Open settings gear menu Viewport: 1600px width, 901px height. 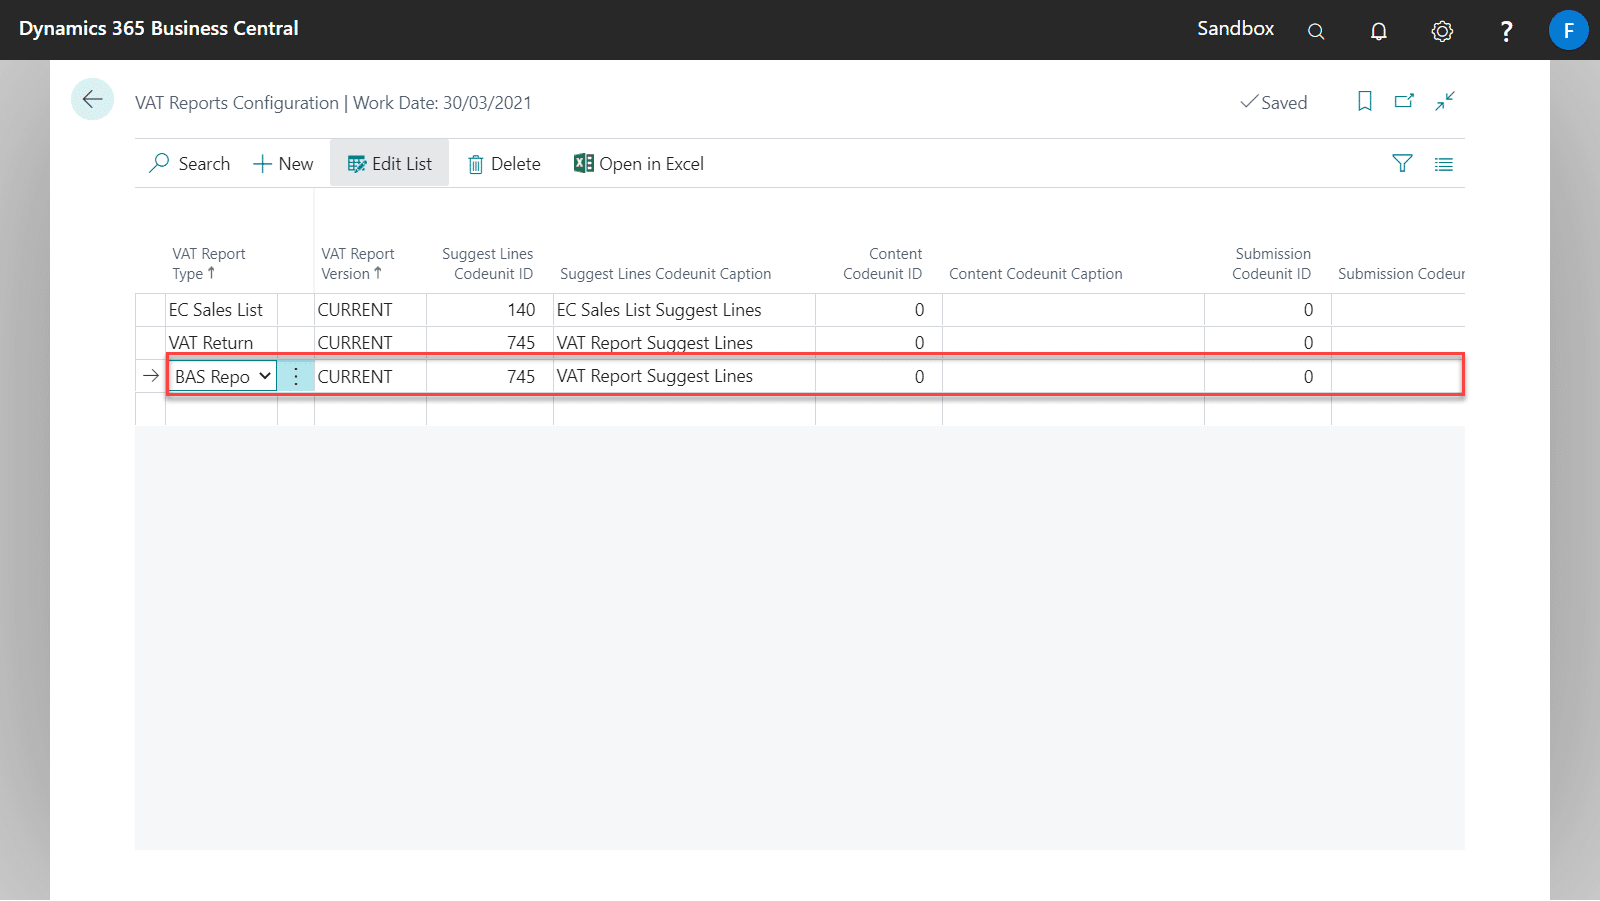click(1442, 31)
